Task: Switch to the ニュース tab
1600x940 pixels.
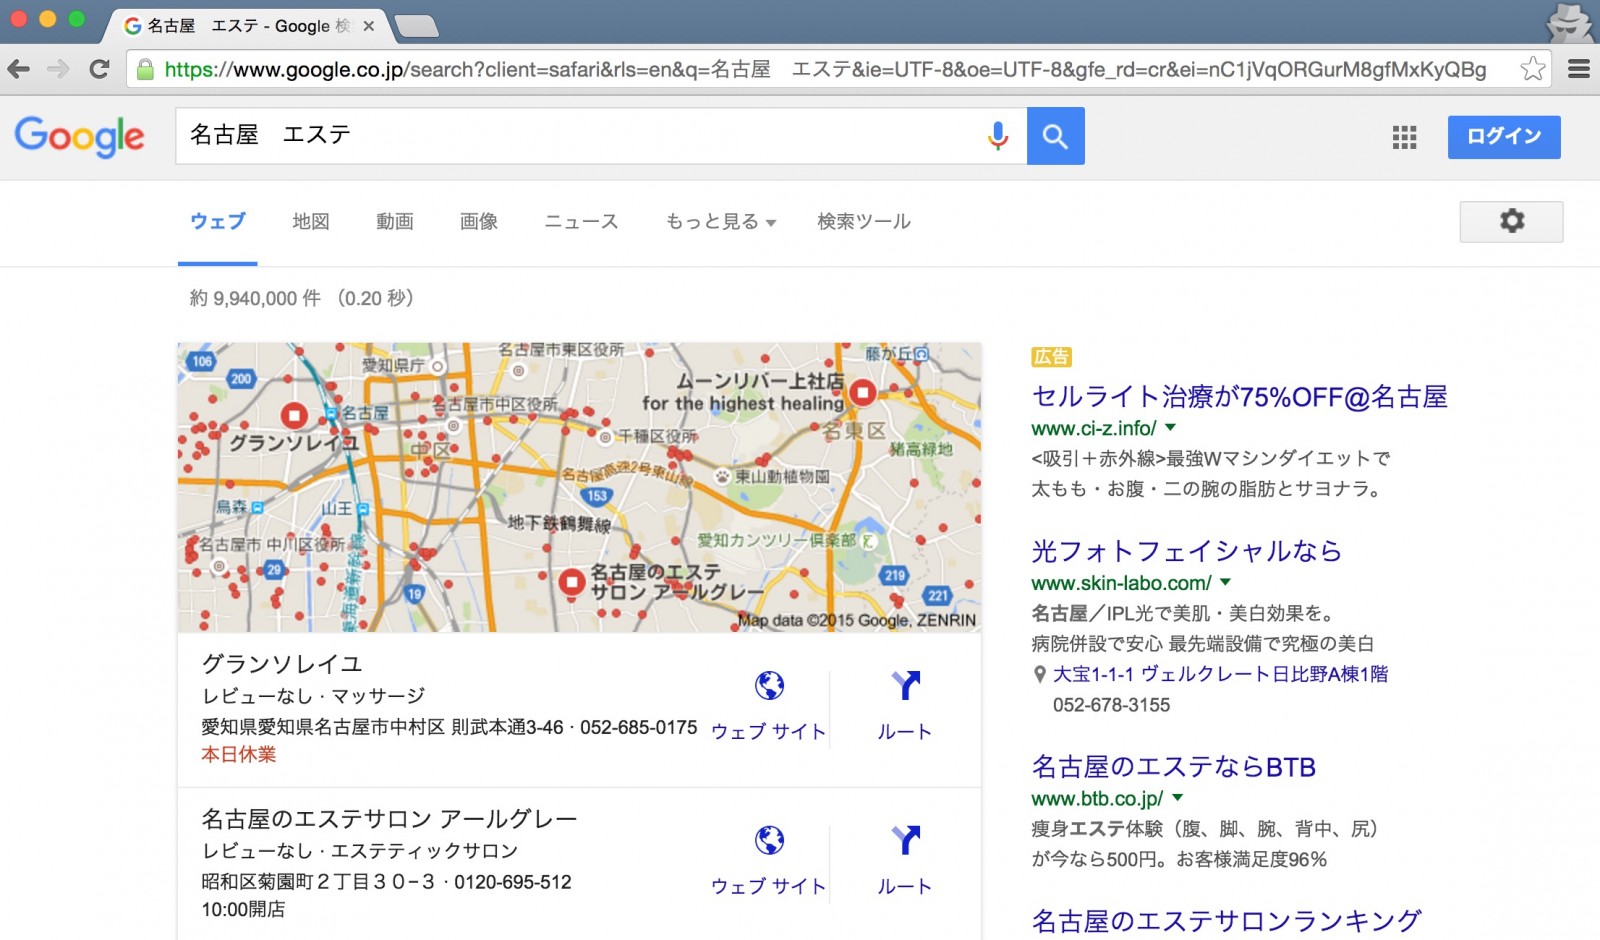Action: (x=581, y=222)
